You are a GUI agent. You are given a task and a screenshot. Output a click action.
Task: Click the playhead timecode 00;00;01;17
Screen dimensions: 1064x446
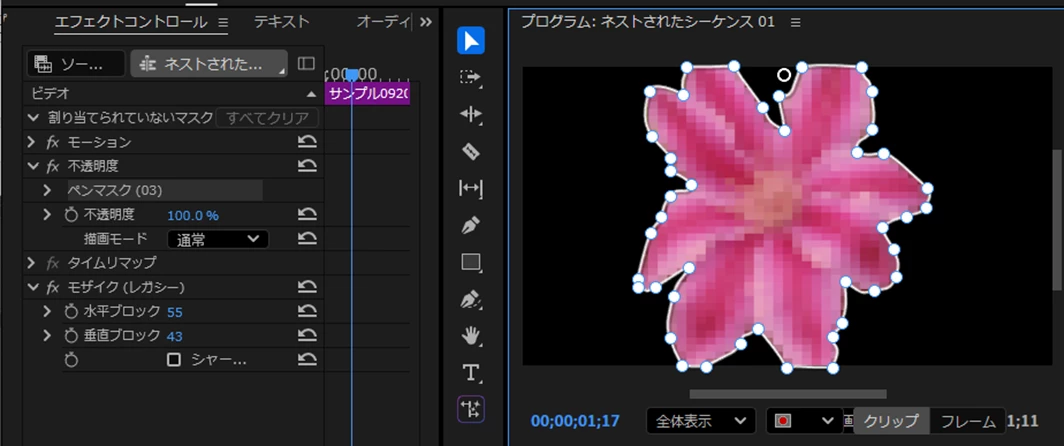pos(575,421)
